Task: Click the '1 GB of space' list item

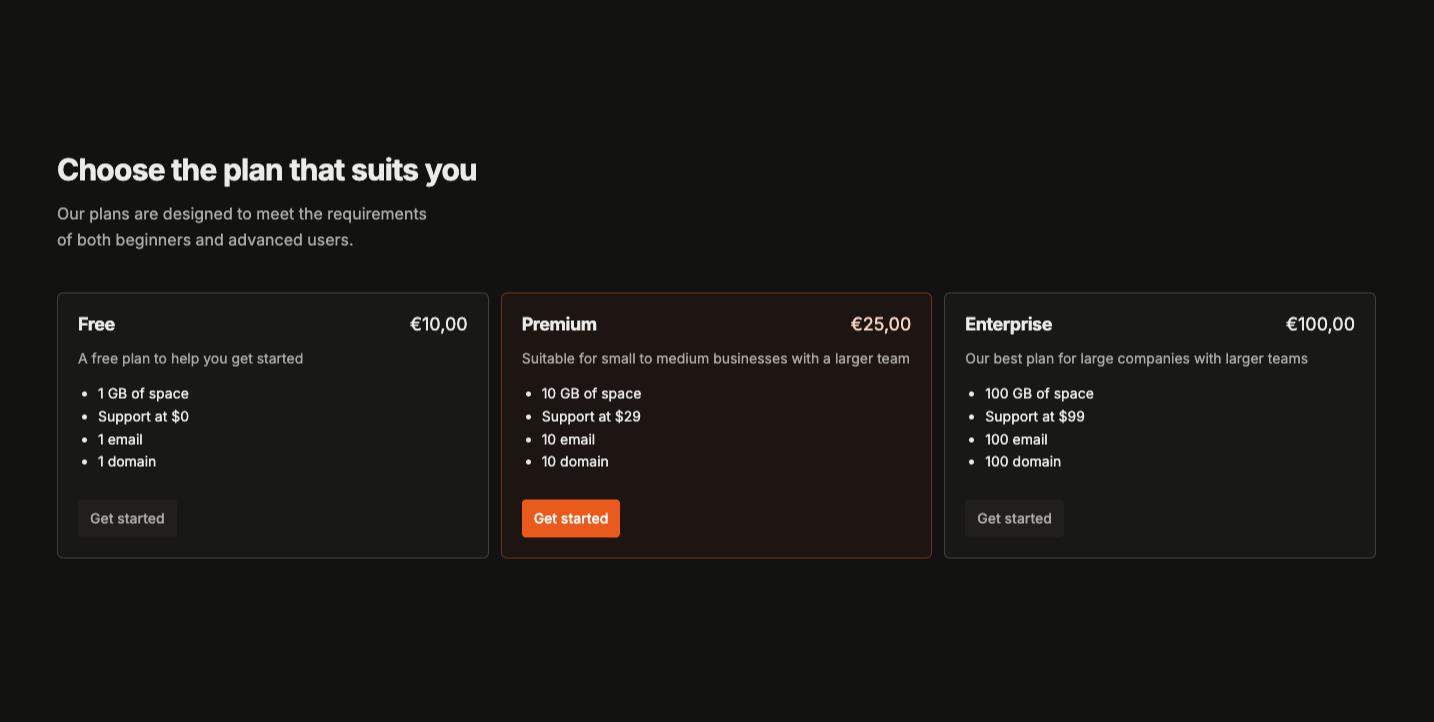Action: coord(143,393)
